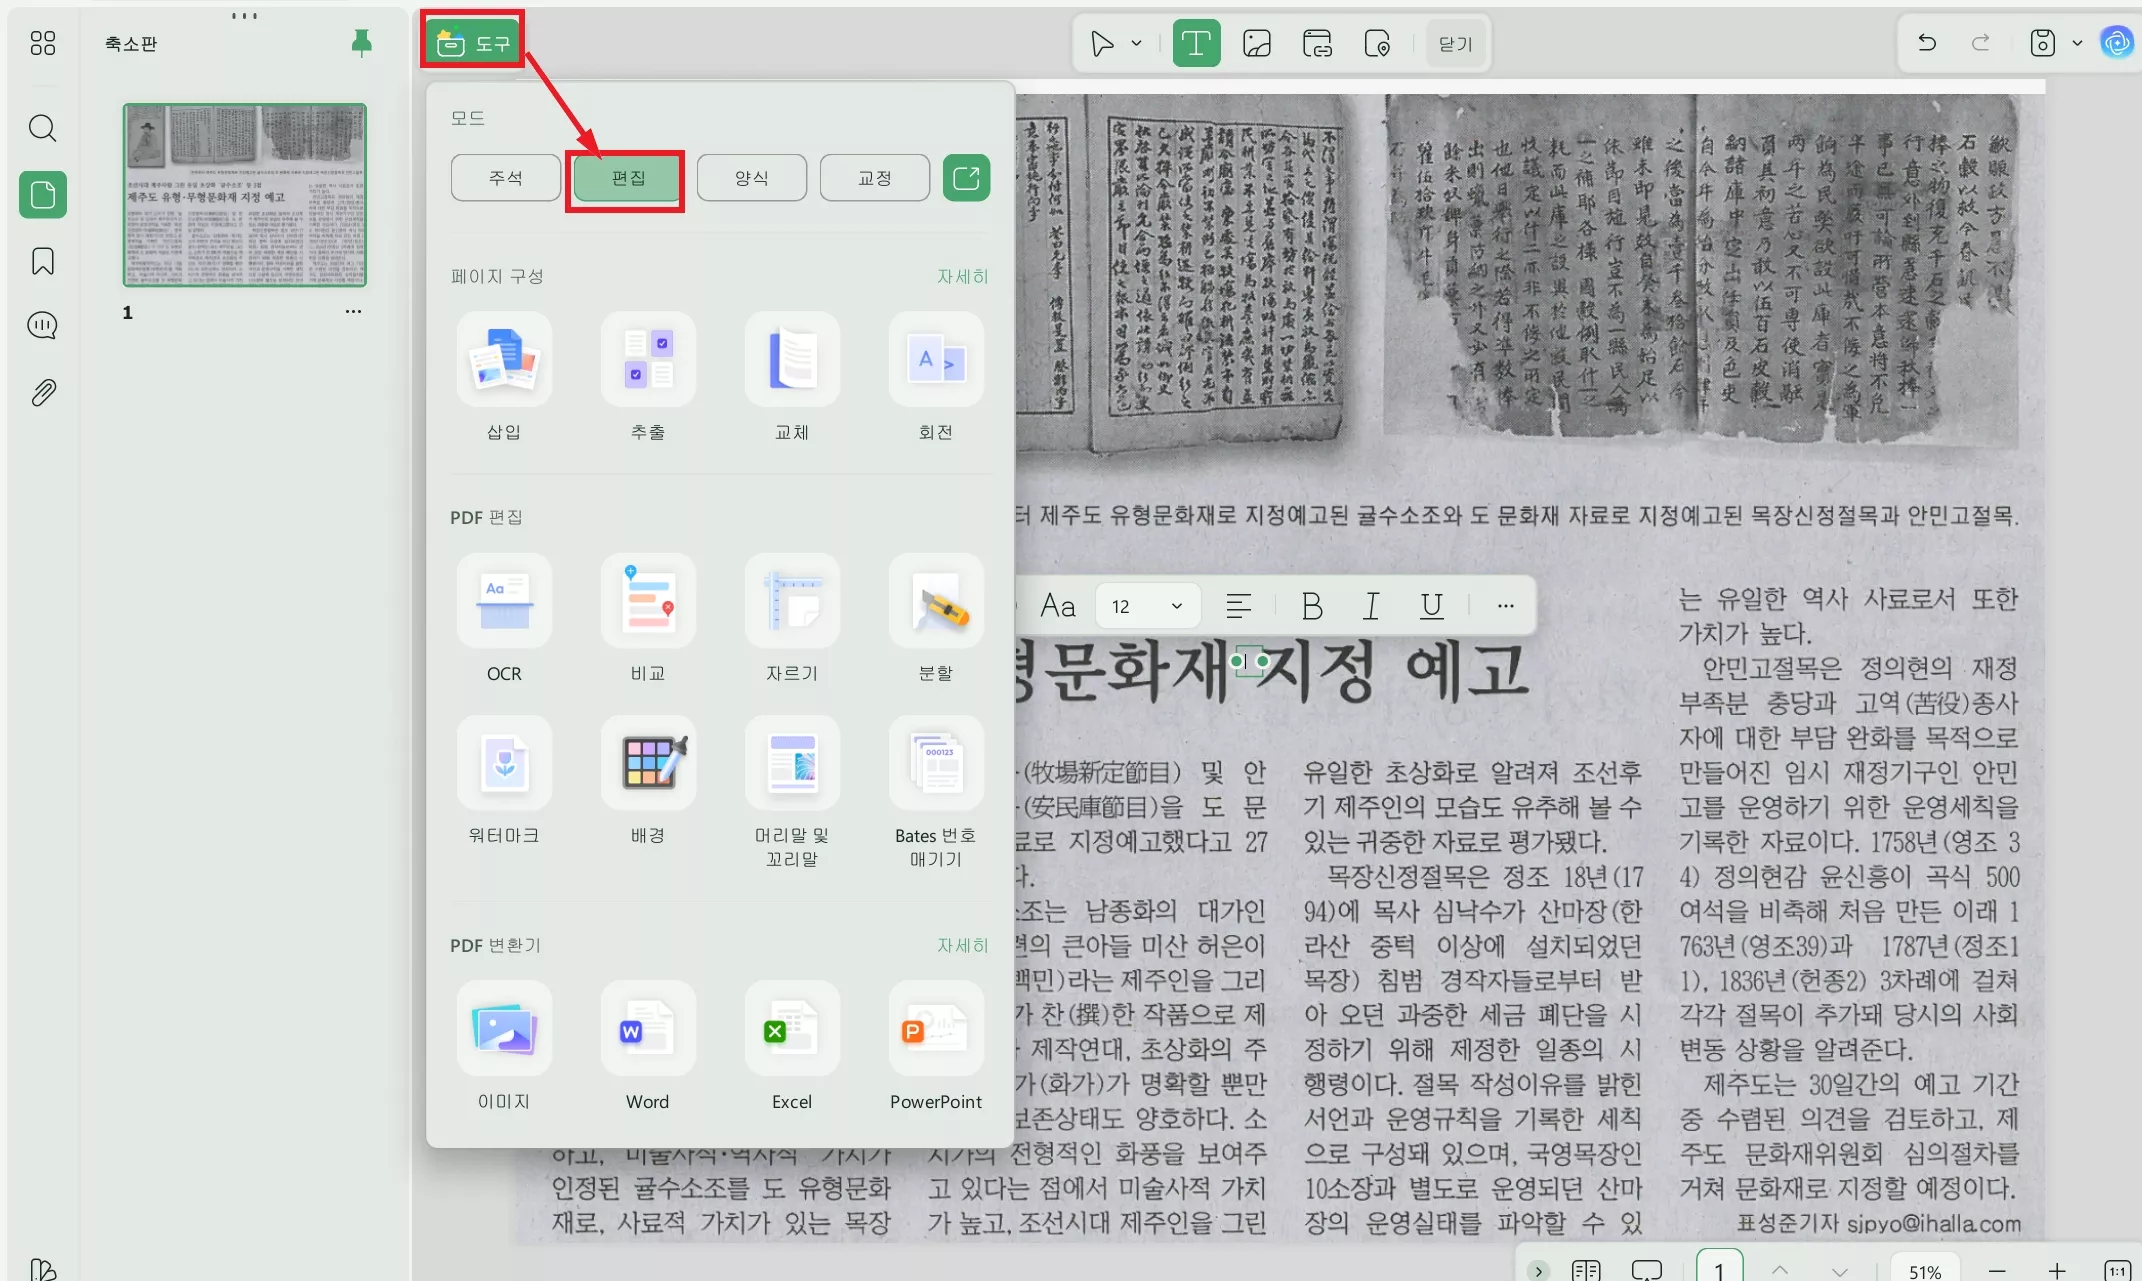Toggle bold text formatting
2142x1281 pixels.
(1311, 605)
